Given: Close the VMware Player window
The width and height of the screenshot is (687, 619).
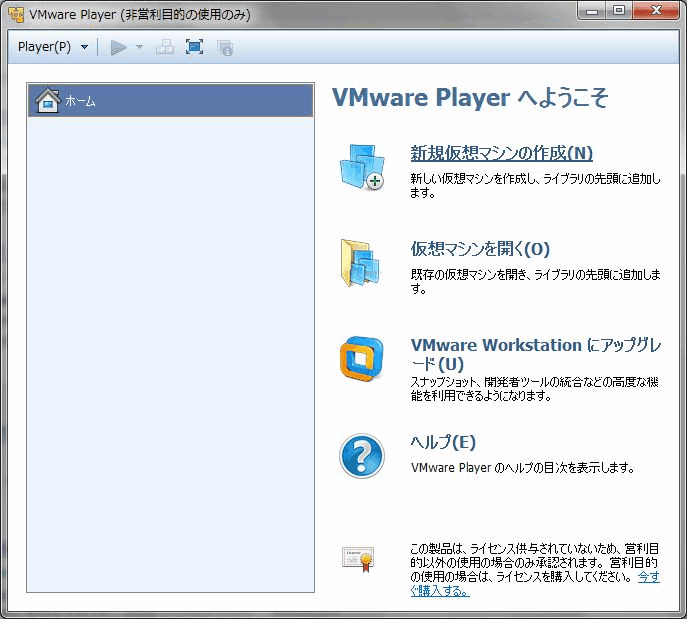Looking at the screenshot, I should (x=656, y=11).
